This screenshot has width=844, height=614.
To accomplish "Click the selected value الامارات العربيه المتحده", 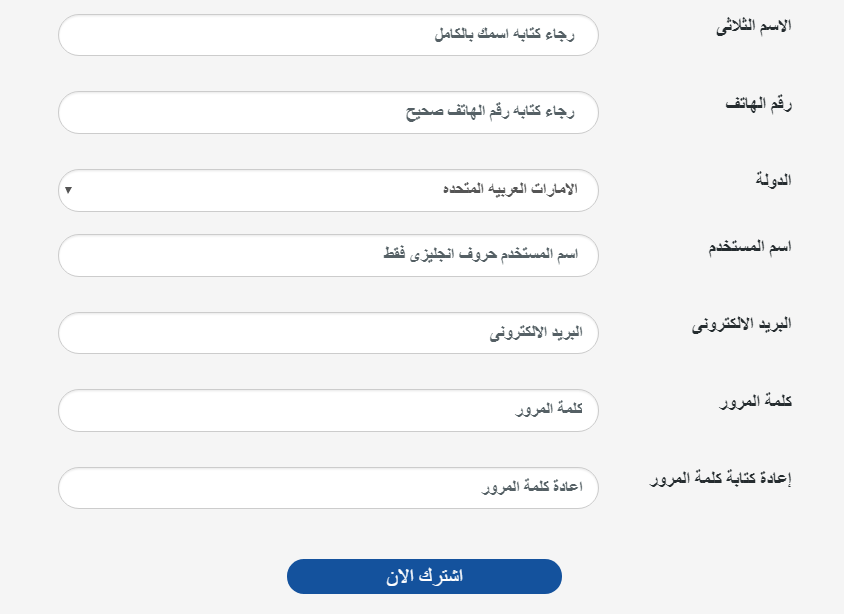I will [x=510, y=189].
